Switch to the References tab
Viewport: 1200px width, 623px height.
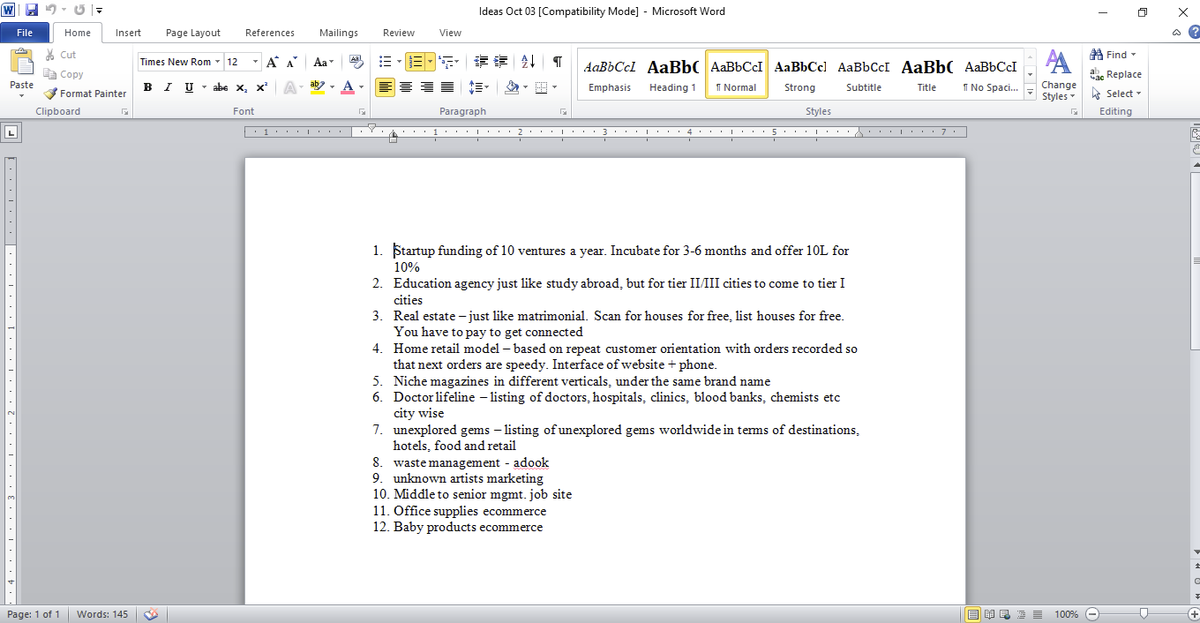tap(269, 33)
